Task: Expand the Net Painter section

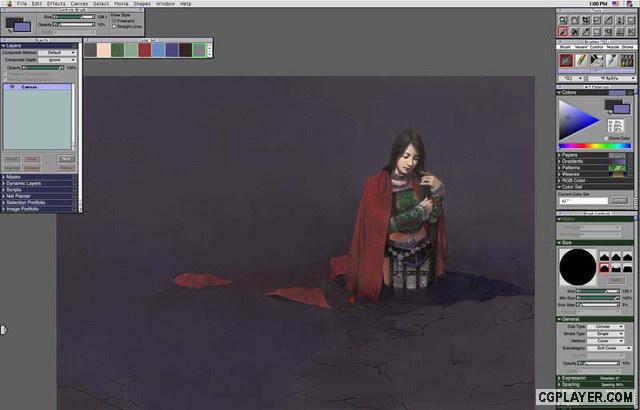Action: (x=3, y=196)
